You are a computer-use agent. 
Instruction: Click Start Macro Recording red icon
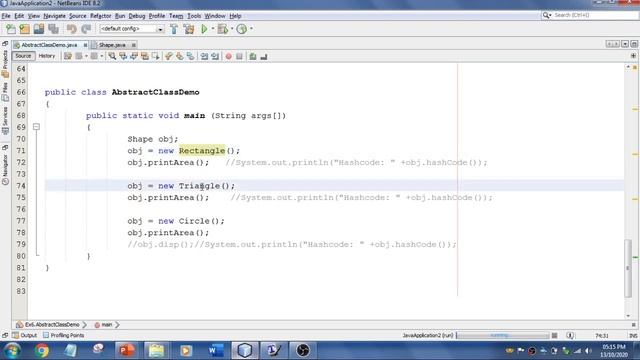point(229,56)
